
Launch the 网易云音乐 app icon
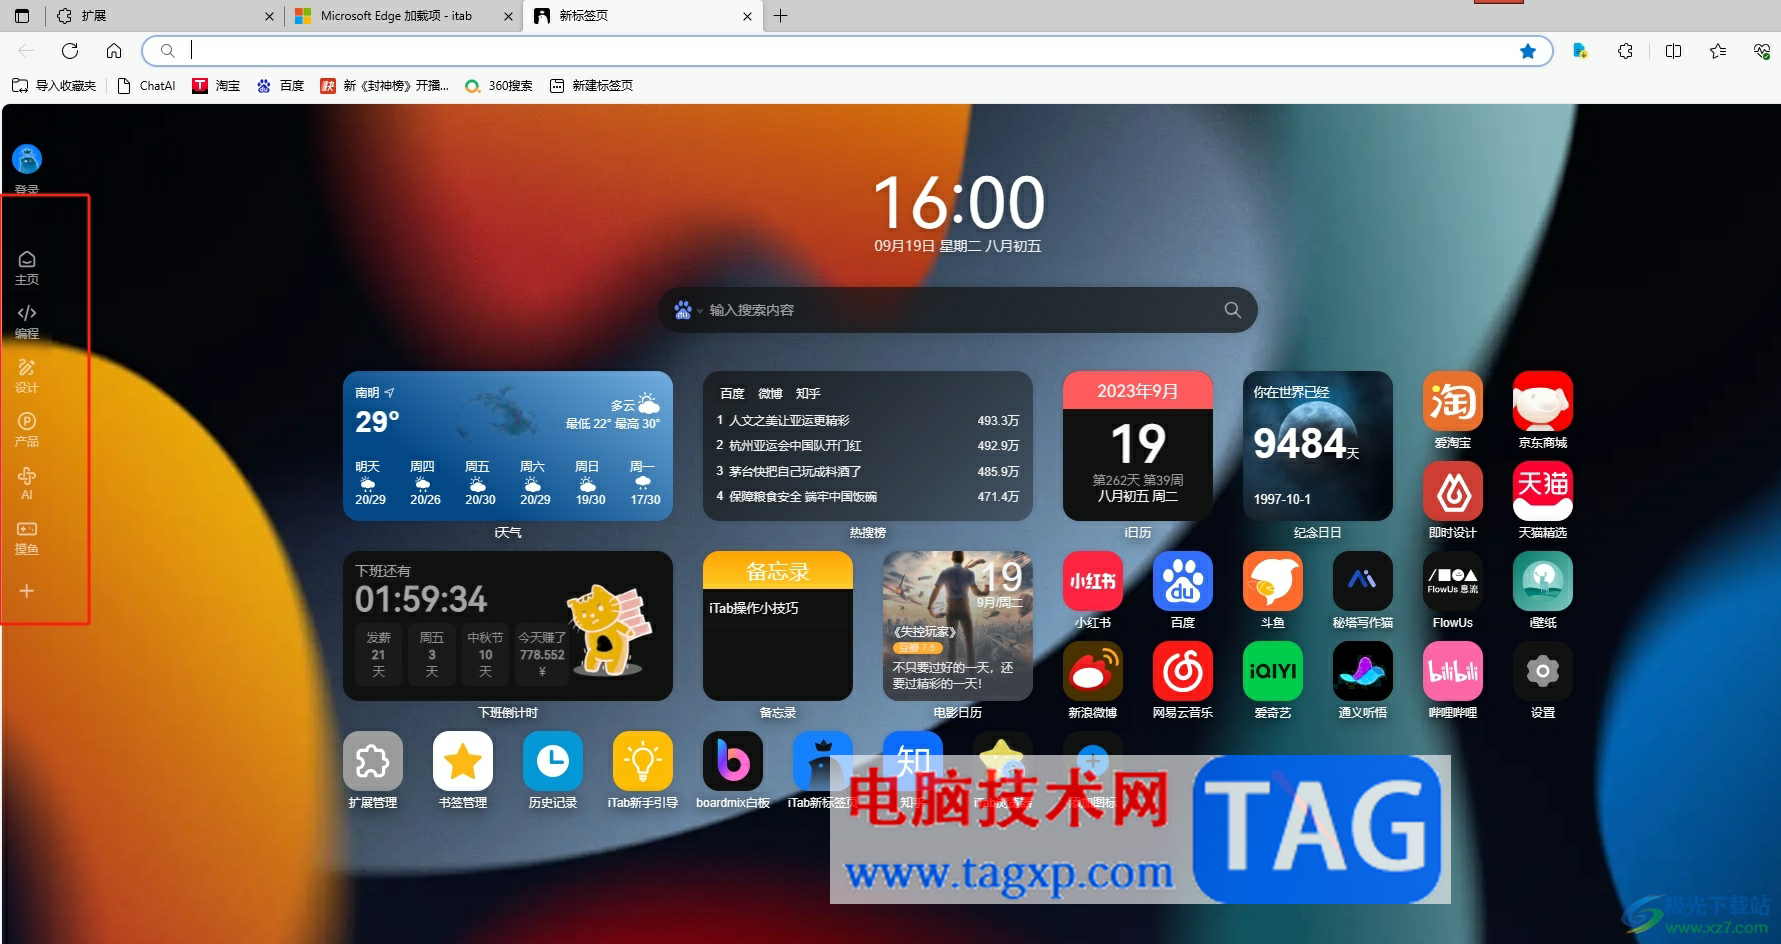[1182, 671]
